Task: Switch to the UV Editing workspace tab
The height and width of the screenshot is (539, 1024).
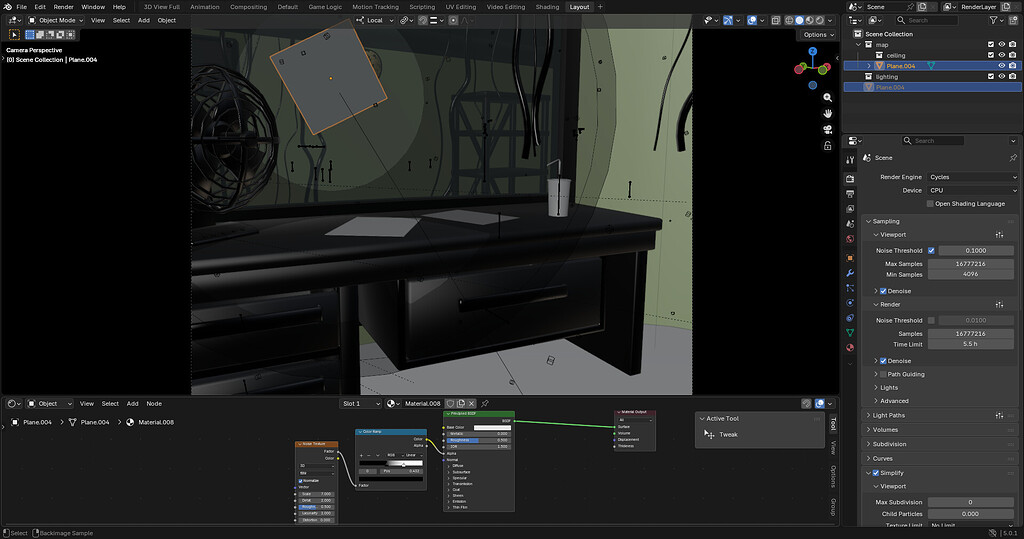Action: [460, 7]
